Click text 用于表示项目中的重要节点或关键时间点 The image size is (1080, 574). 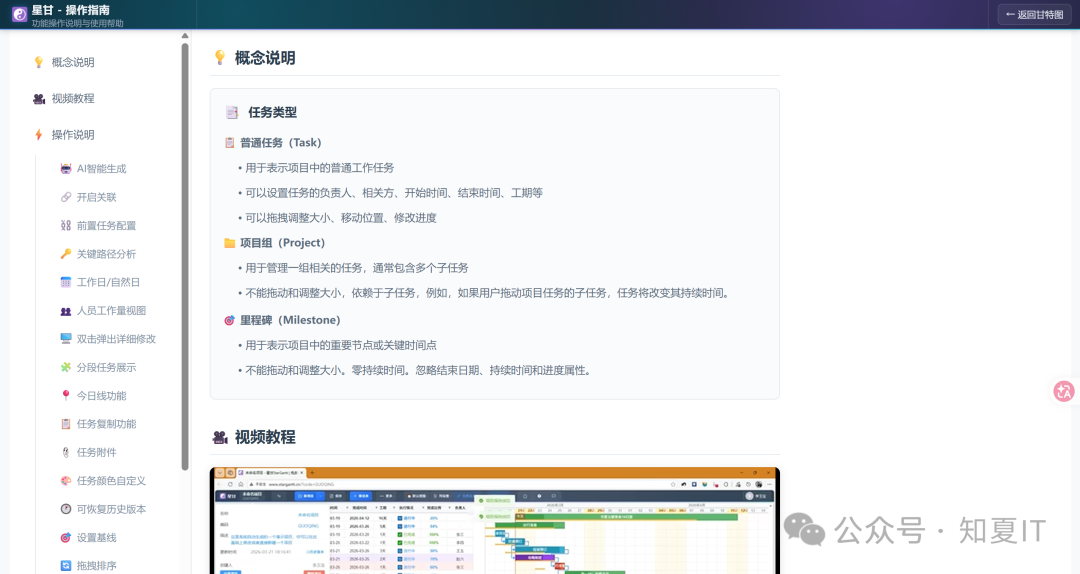(x=341, y=345)
